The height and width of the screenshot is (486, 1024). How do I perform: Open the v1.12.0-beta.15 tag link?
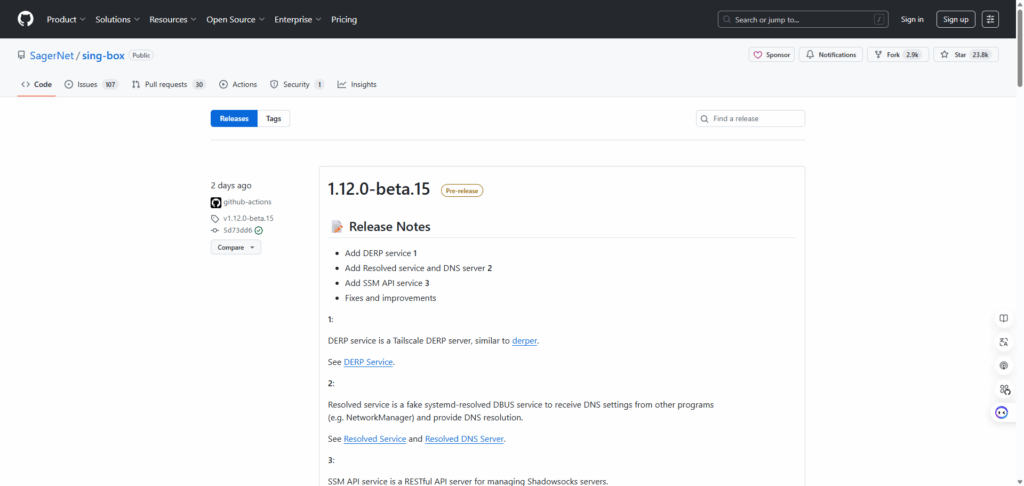point(248,218)
